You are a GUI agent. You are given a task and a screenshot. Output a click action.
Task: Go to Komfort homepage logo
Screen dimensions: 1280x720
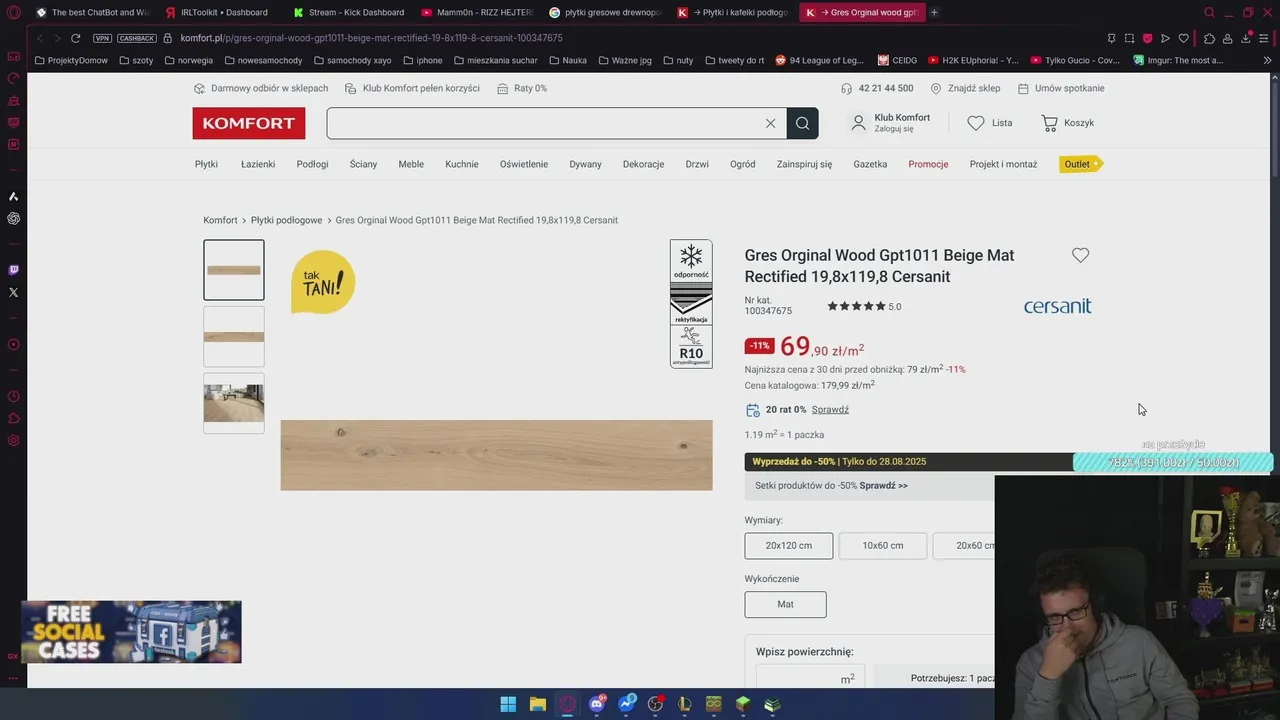pyautogui.click(x=249, y=123)
